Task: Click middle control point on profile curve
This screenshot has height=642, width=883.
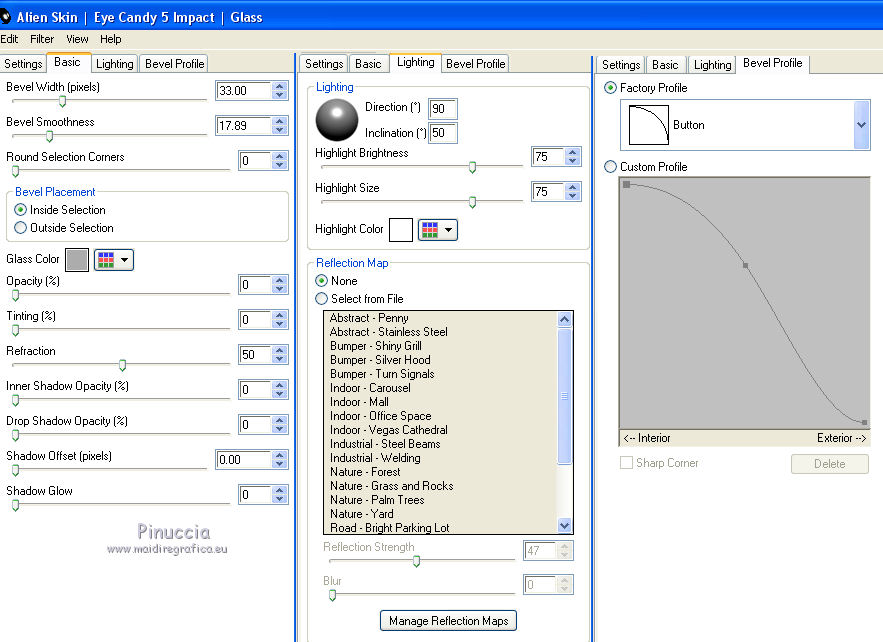Action: (x=746, y=265)
